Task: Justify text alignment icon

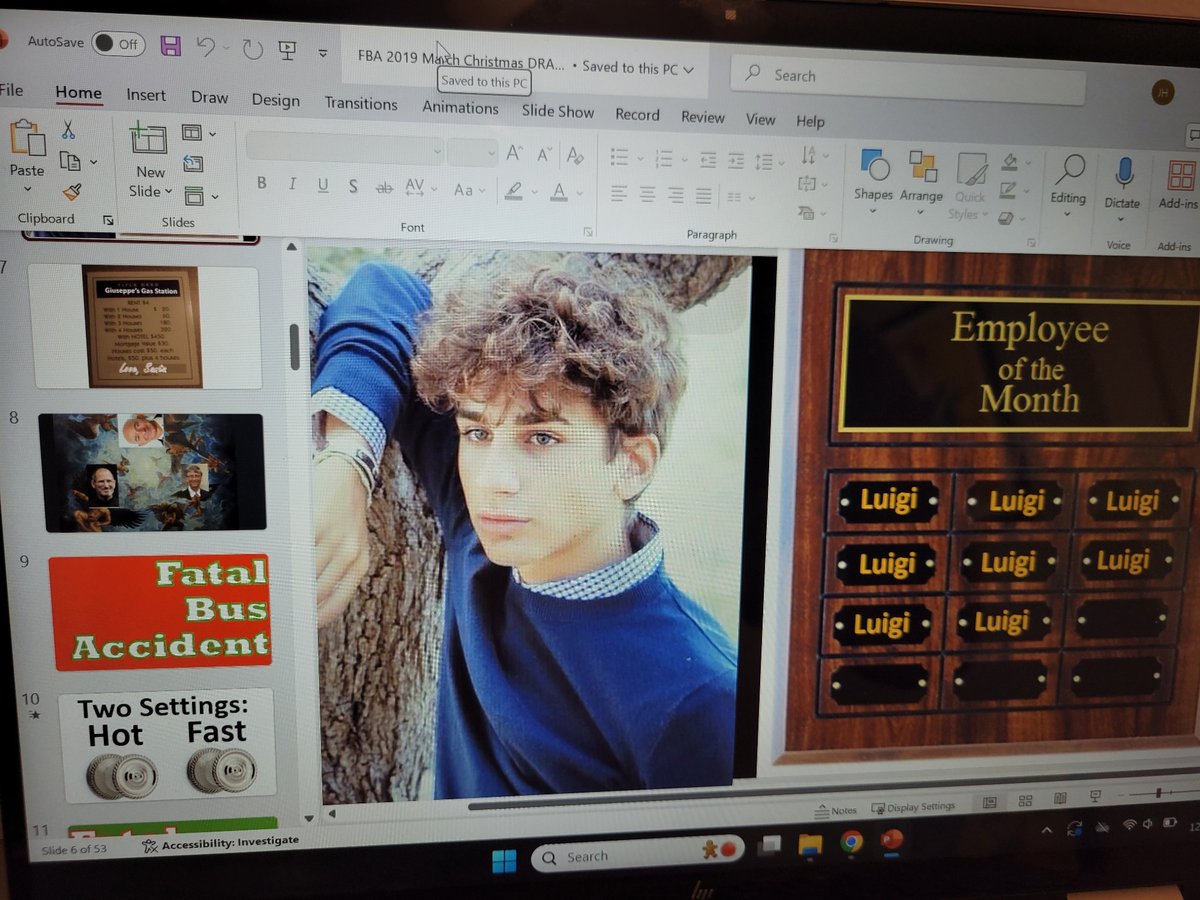Action: 704,196
